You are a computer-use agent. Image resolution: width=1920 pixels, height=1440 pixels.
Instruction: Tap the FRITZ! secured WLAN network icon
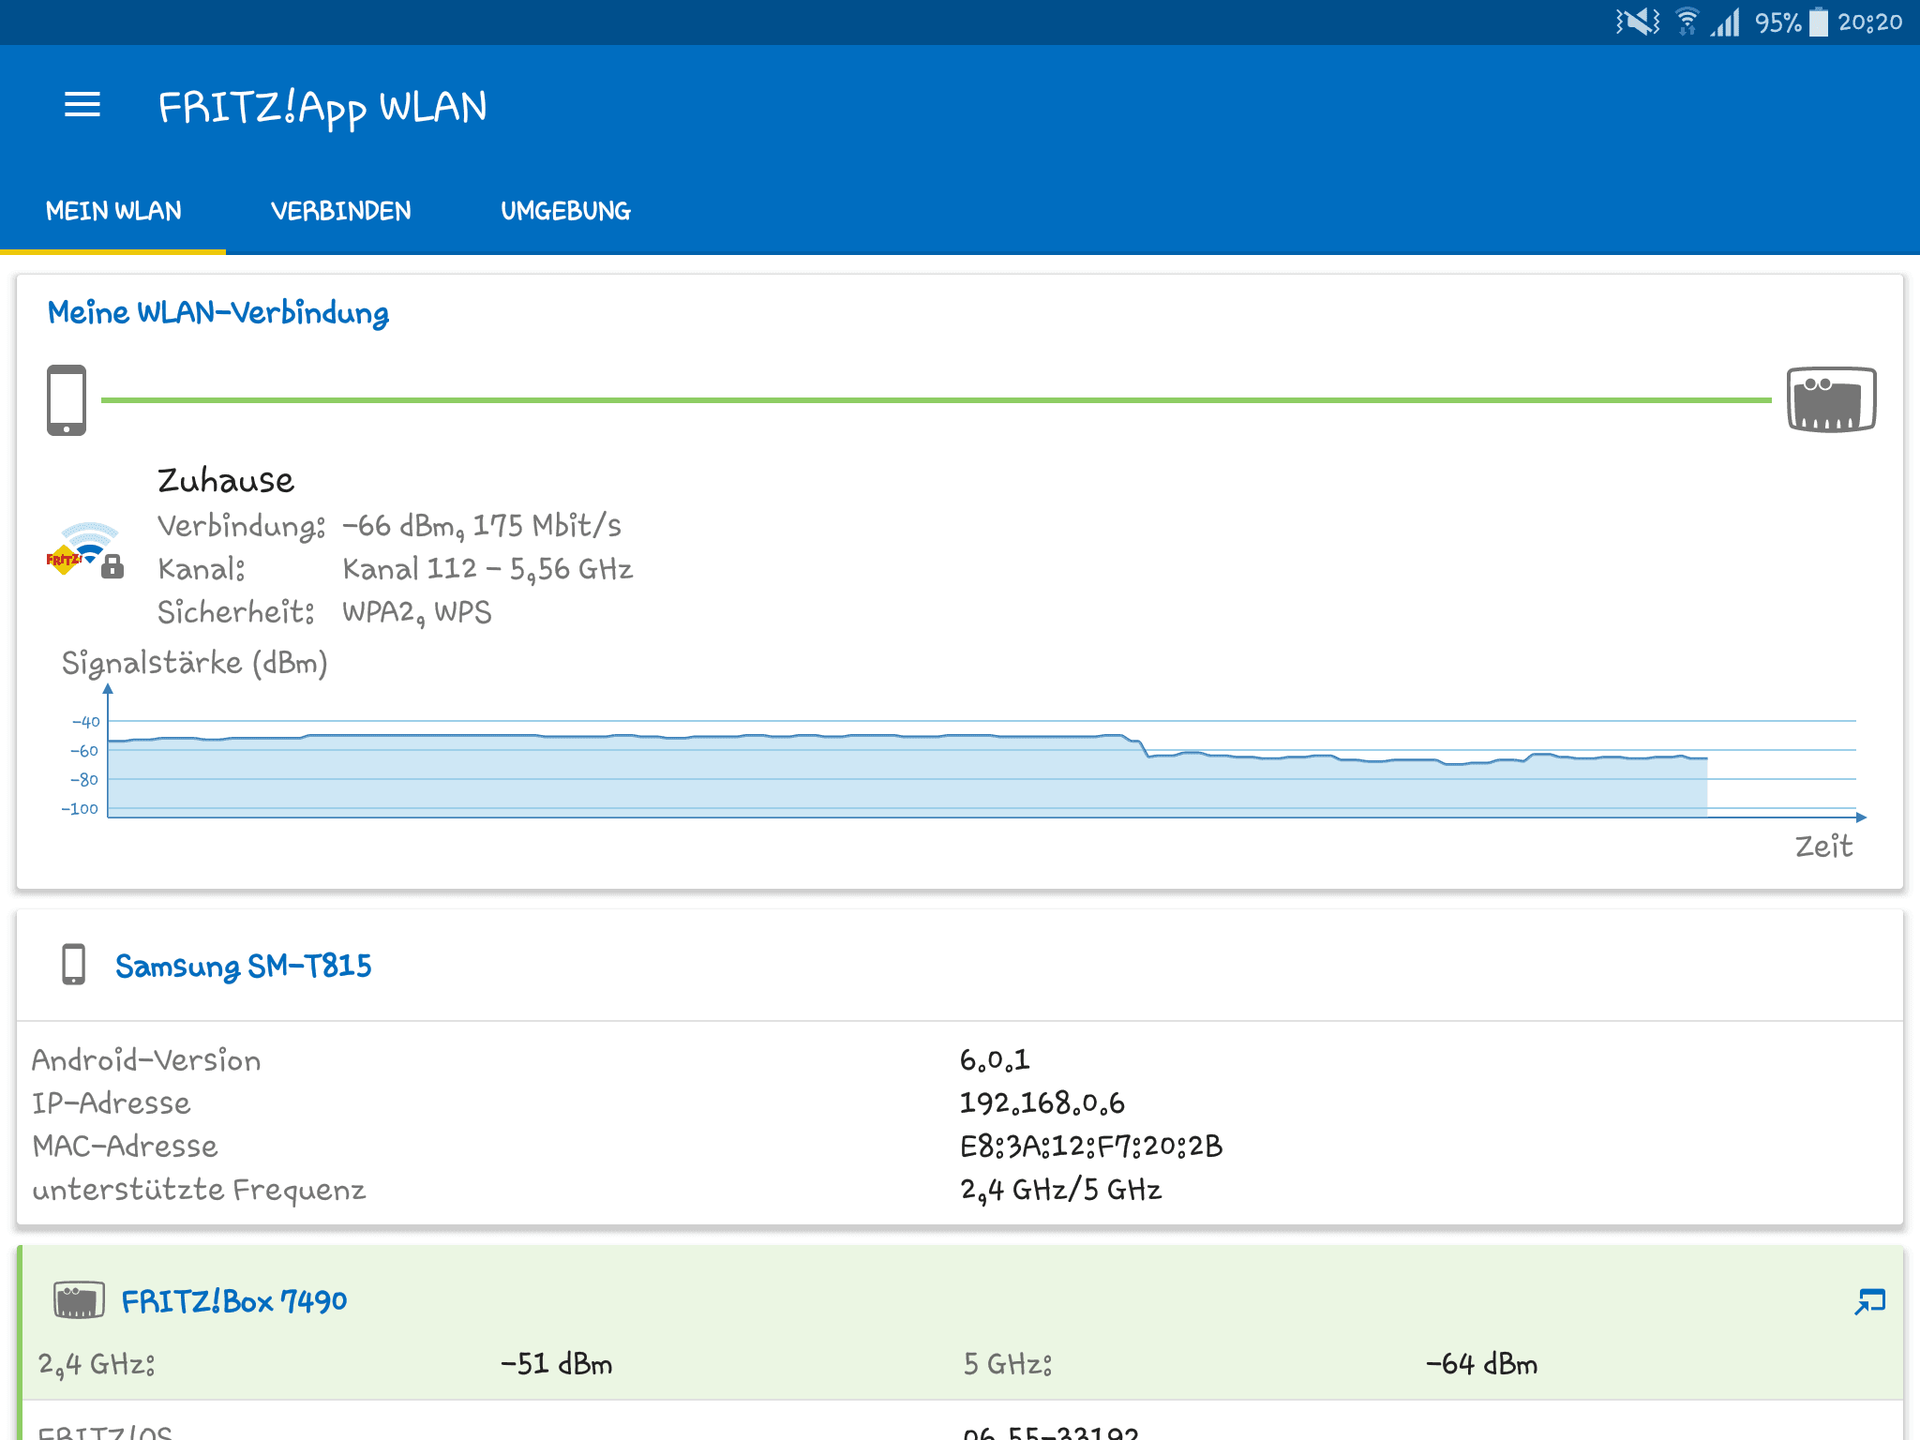[x=85, y=550]
